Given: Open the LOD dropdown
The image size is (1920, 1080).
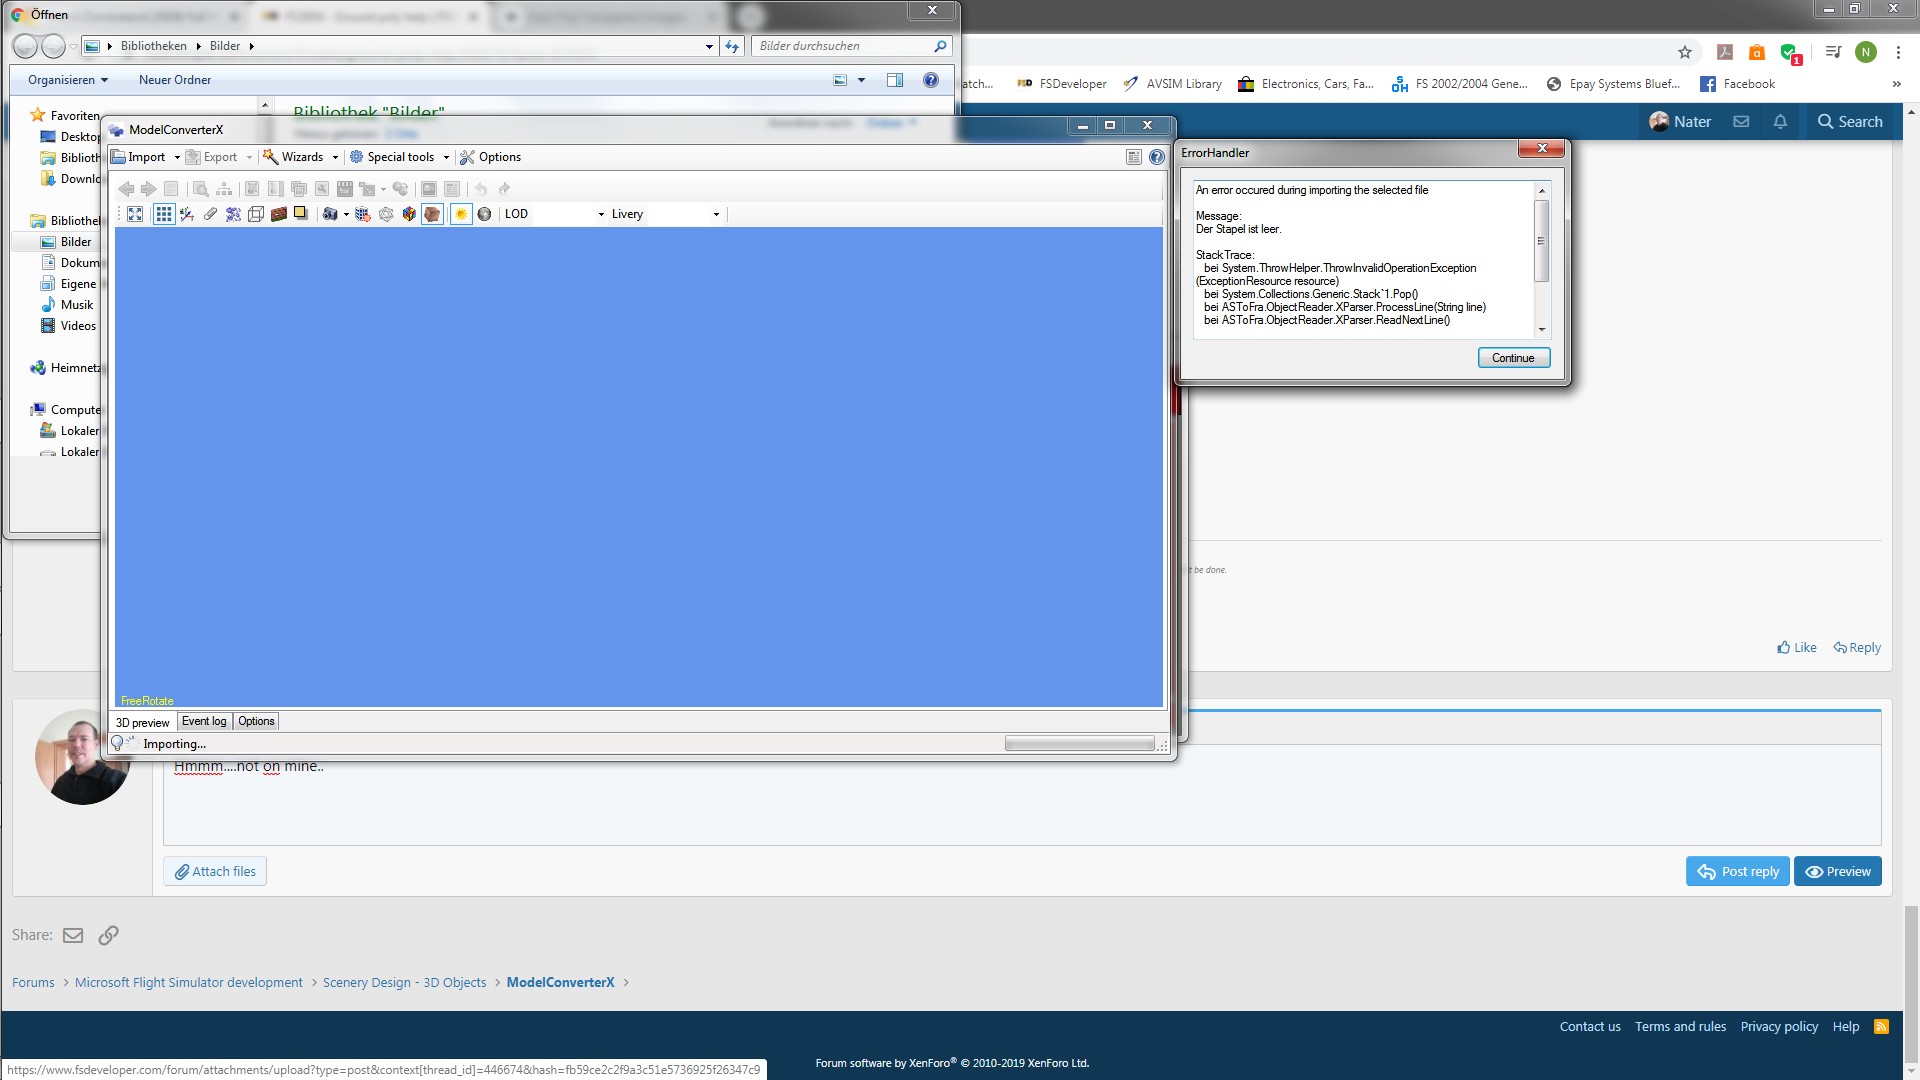Looking at the screenshot, I should click(601, 214).
